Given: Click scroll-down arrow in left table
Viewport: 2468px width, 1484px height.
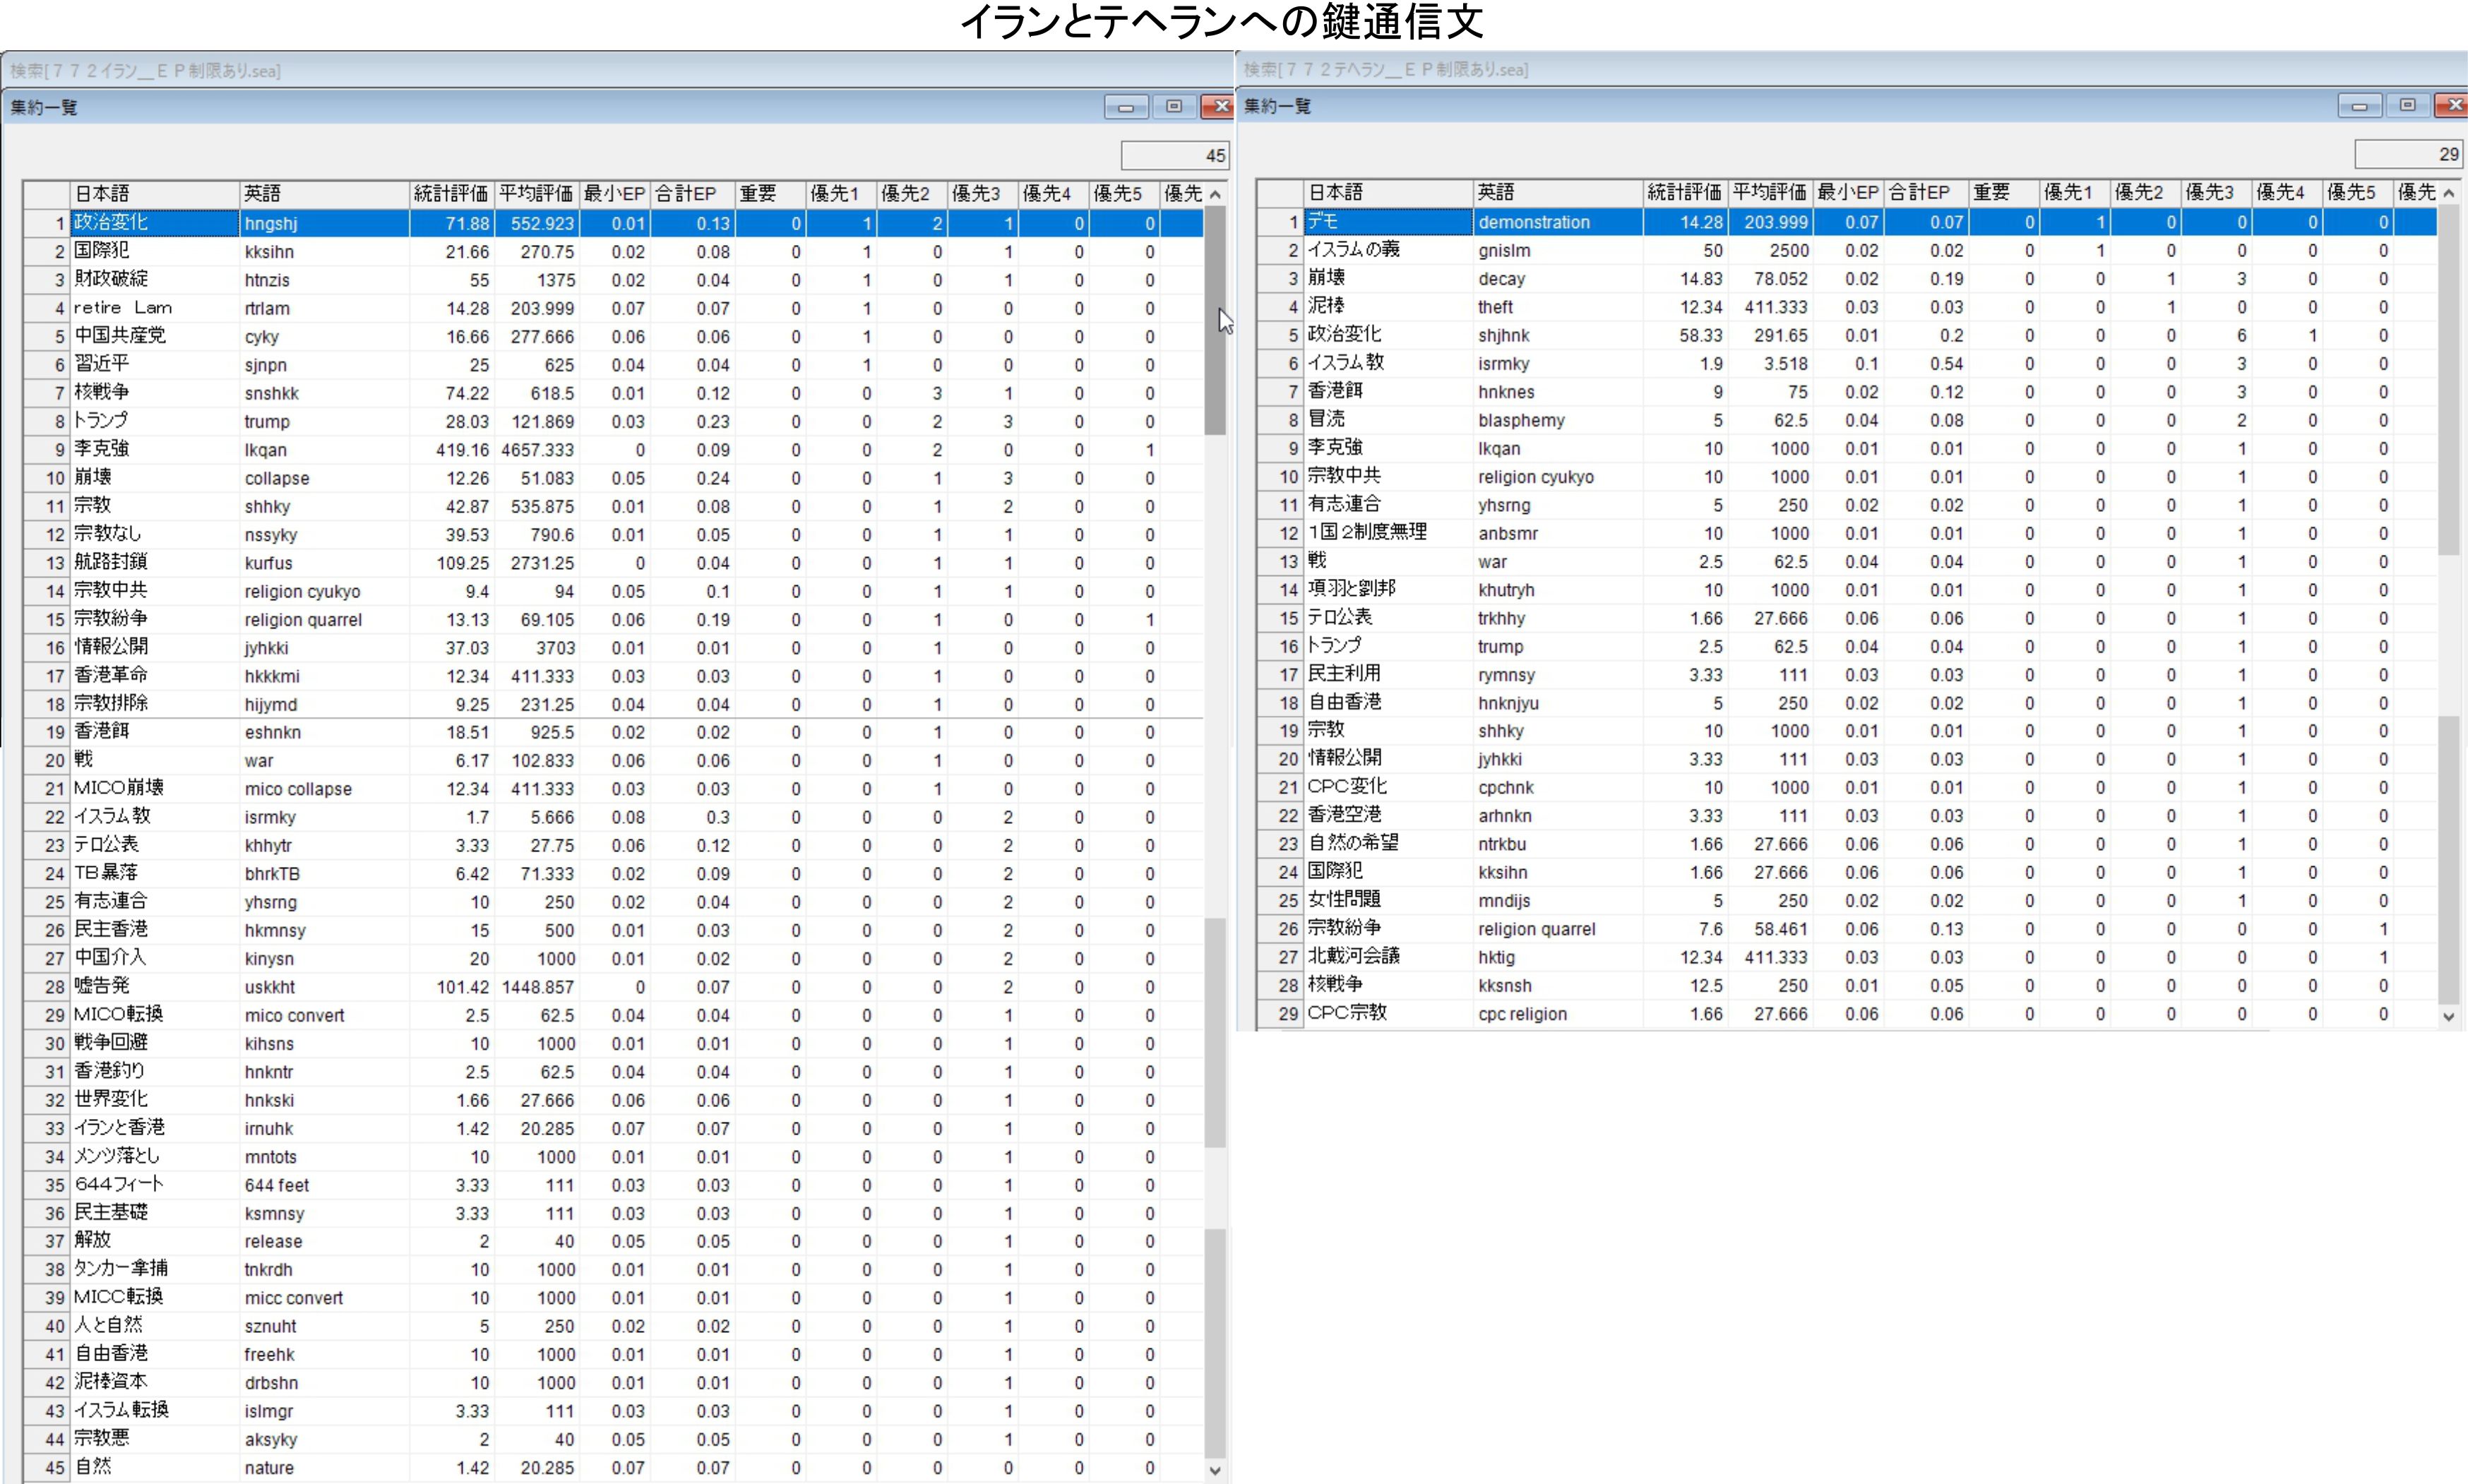Looking at the screenshot, I should [x=1215, y=1470].
